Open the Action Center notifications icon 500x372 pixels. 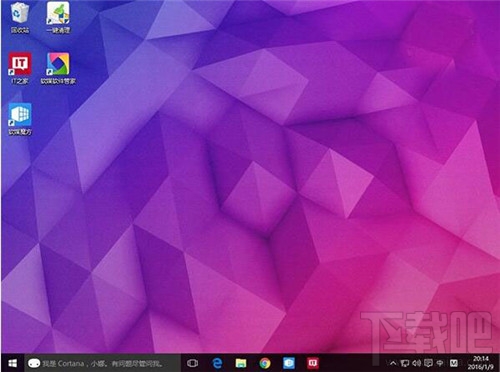click(x=428, y=363)
